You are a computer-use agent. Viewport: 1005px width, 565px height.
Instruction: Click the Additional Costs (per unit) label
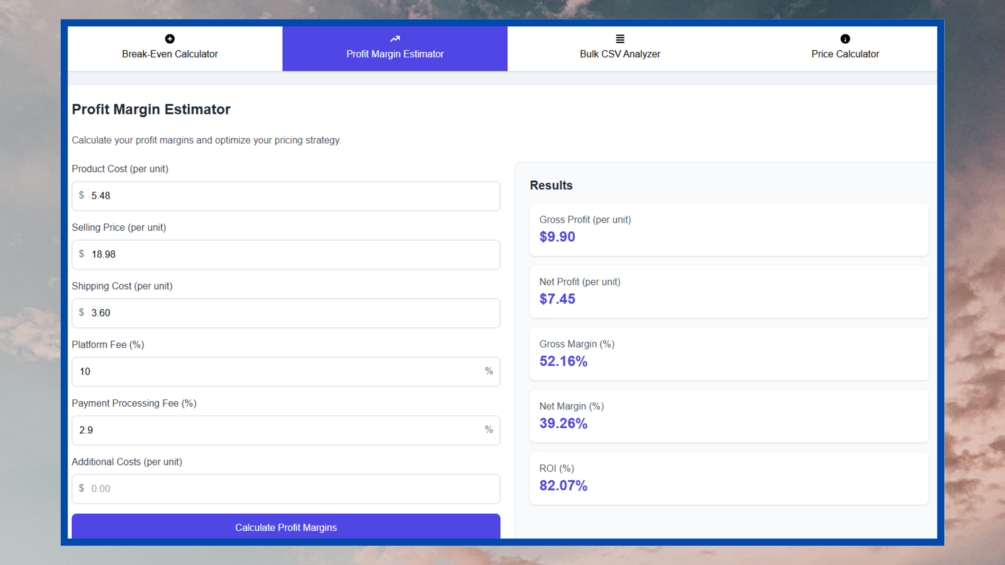coord(127,462)
